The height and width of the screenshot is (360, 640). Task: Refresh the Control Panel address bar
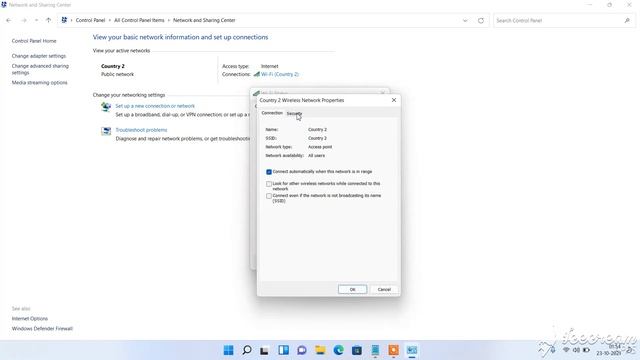coord(481,20)
